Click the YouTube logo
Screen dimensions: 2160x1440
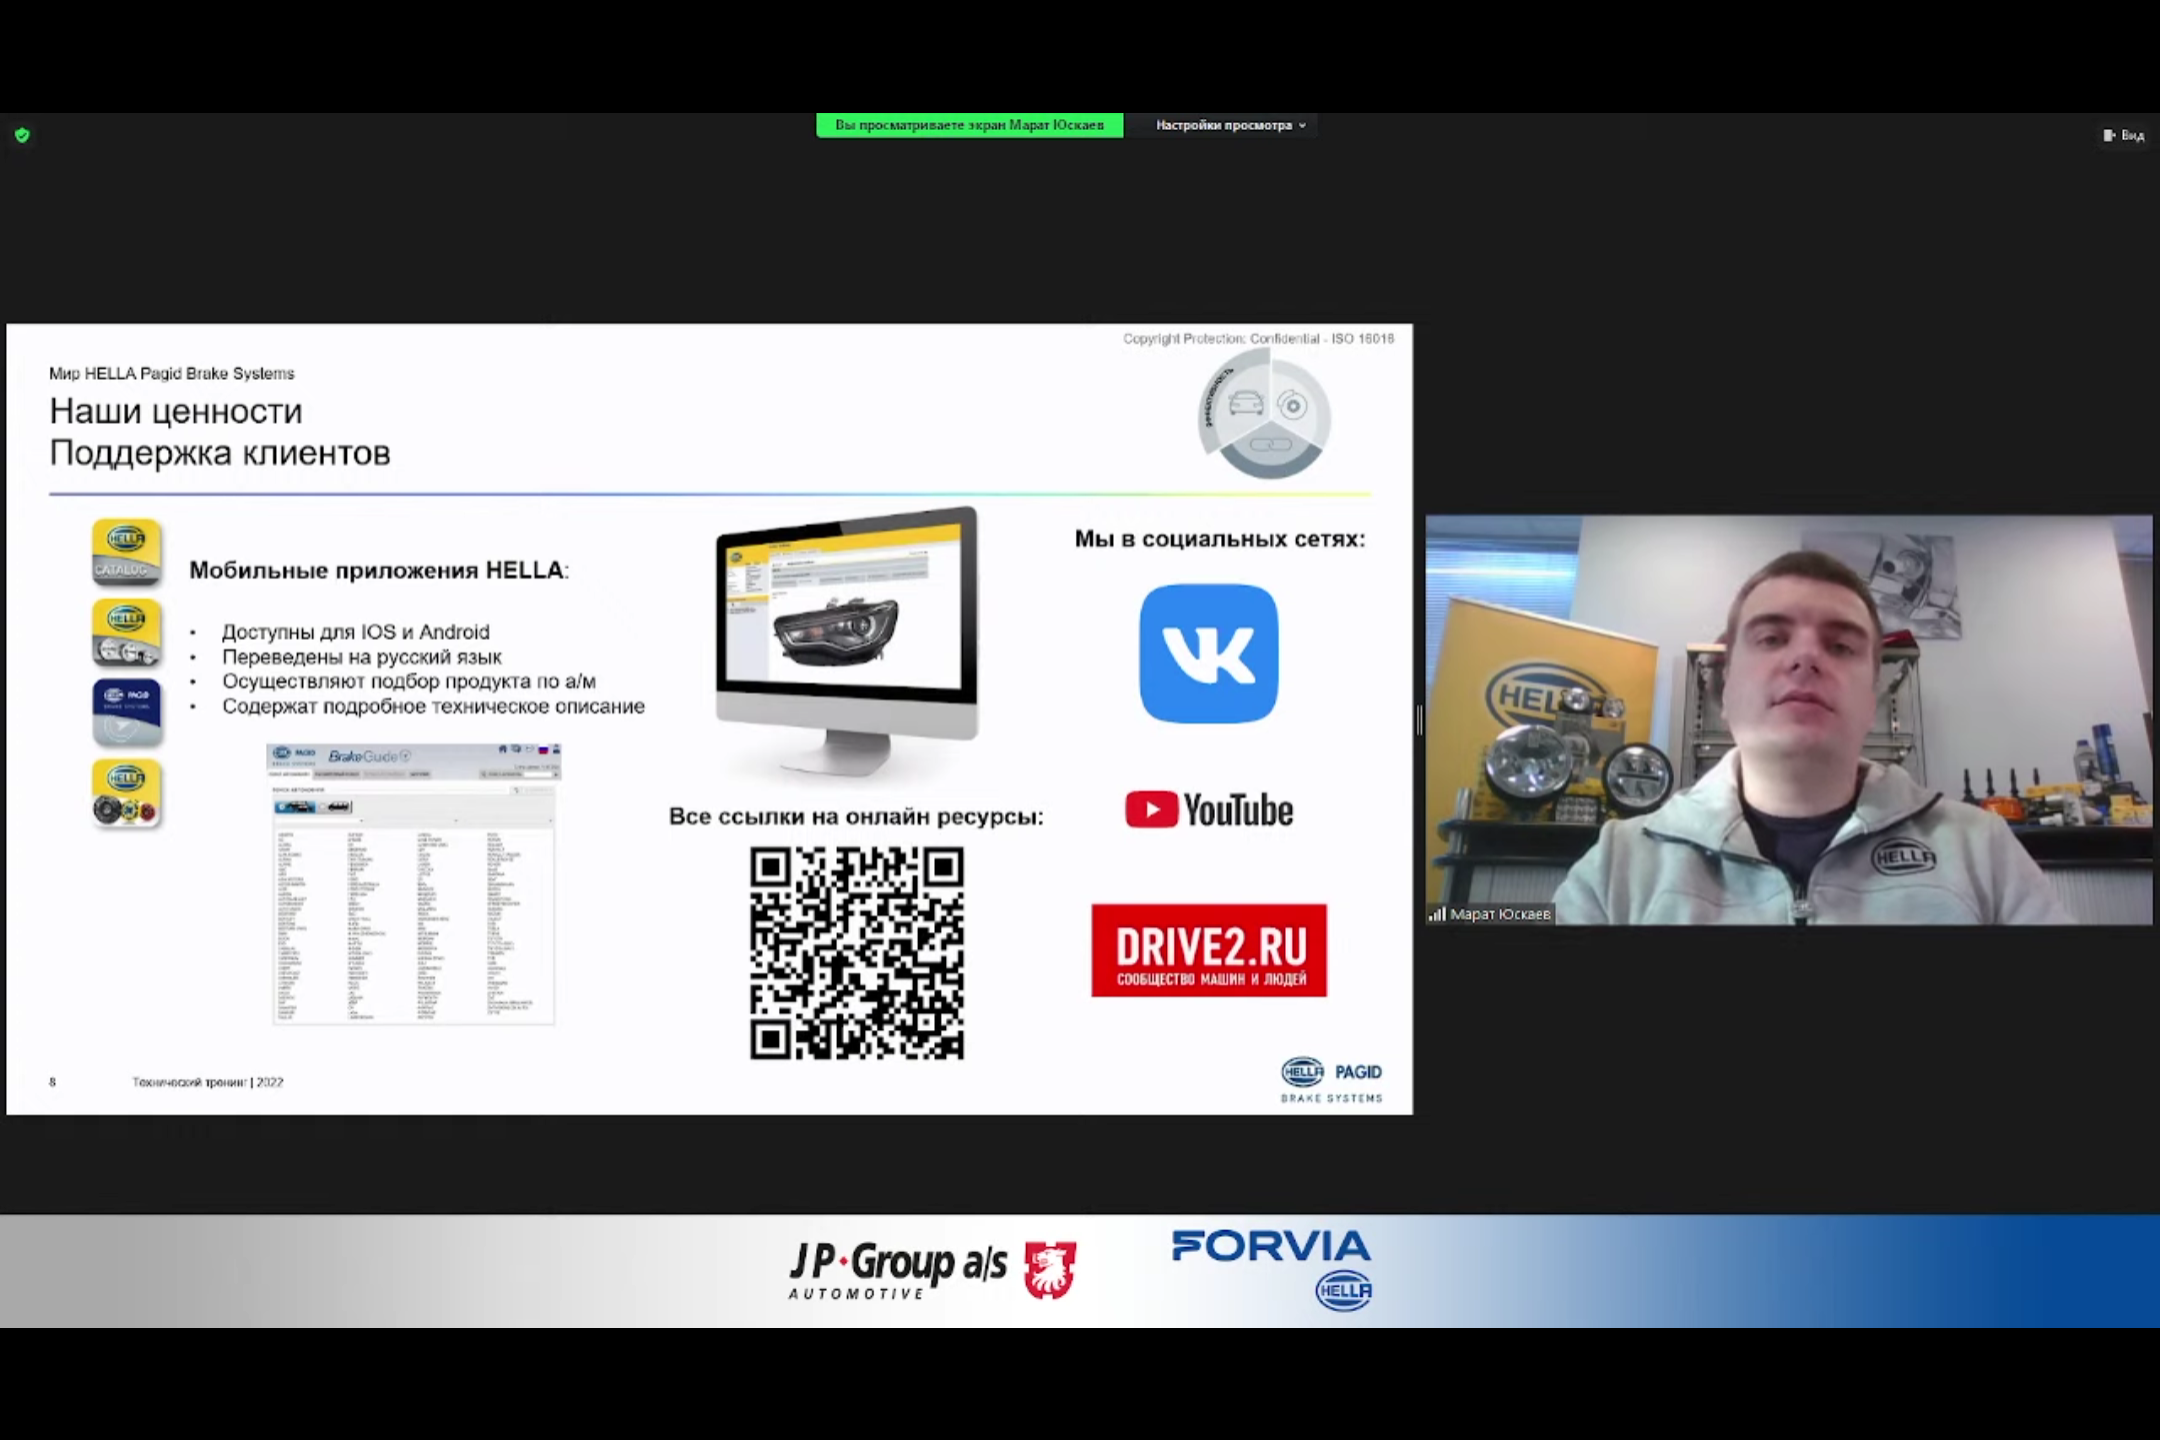[1209, 809]
